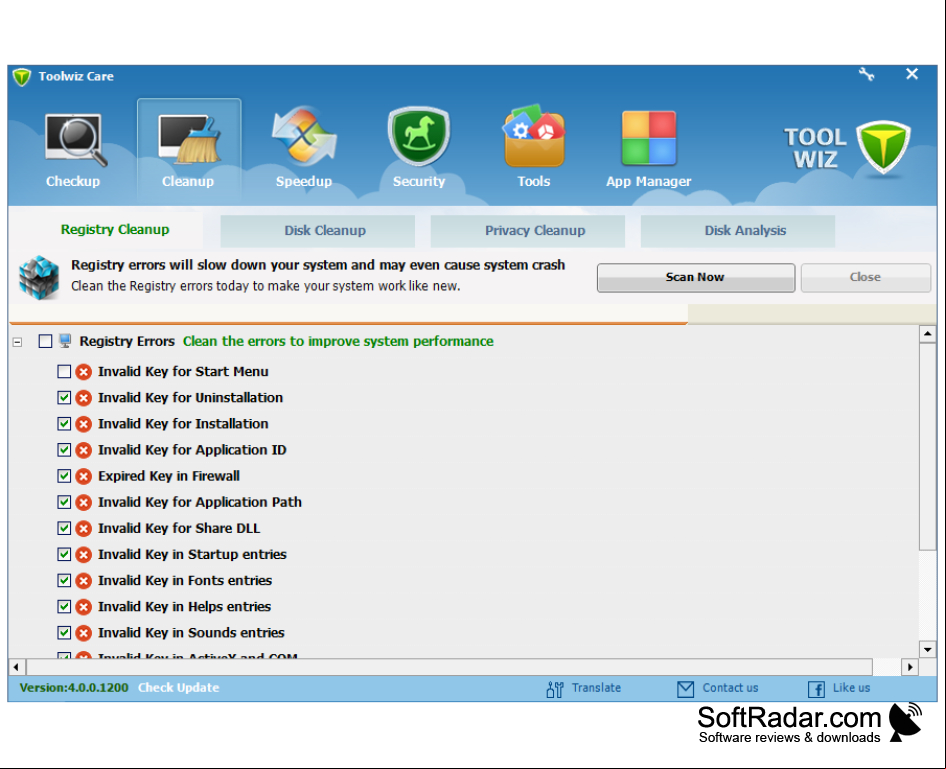Uncheck Invalid Key in Sounds entries
The width and height of the screenshot is (946, 769).
64,633
